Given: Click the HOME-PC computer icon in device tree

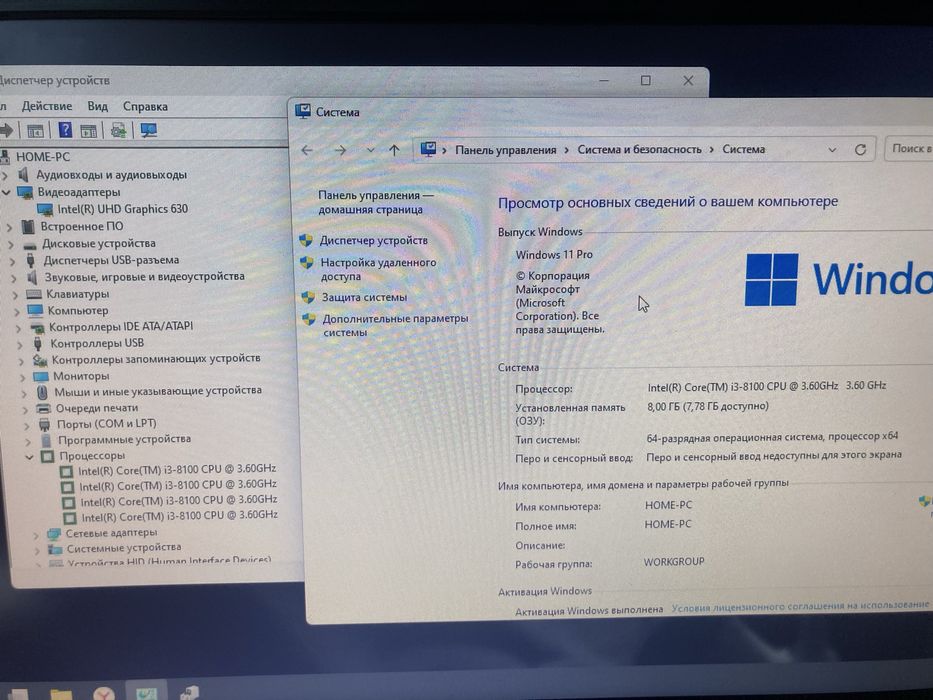Looking at the screenshot, I should pos(5,157).
